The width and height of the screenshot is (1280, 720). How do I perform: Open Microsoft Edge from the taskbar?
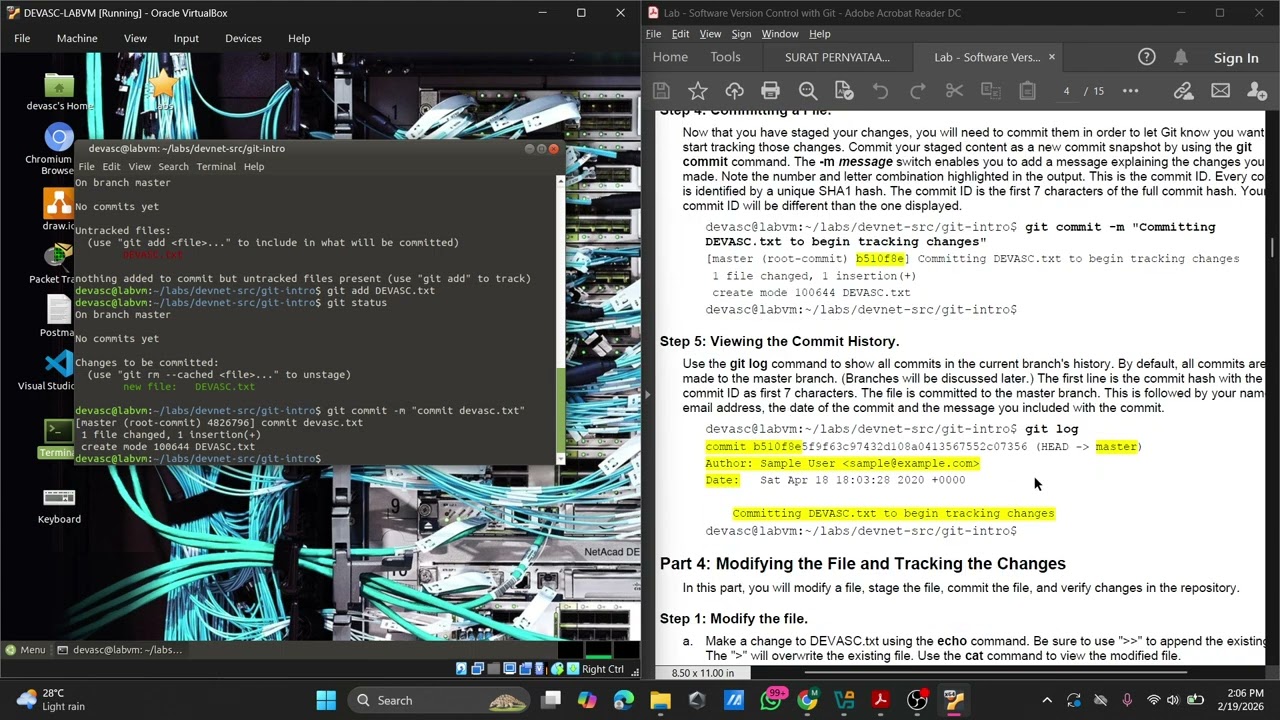tap(623, 700)
